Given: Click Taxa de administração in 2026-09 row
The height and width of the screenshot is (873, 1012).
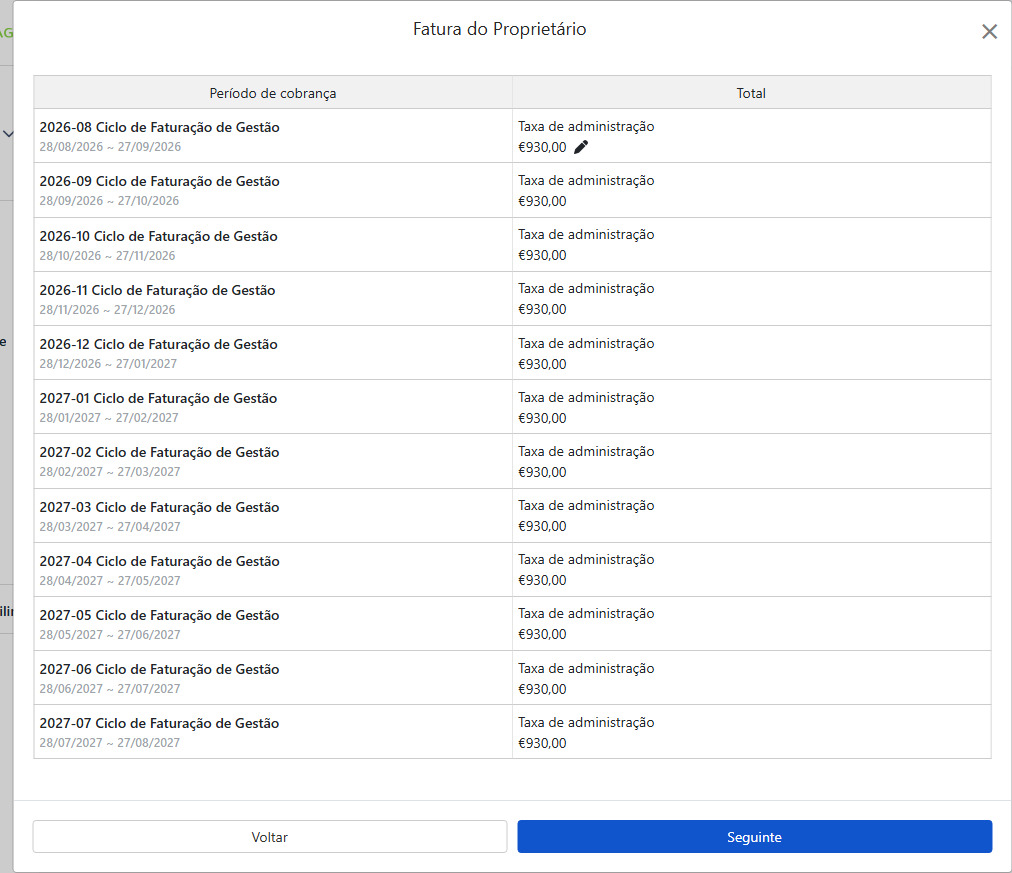Looking at the screenshot, I should pos(586,181).
